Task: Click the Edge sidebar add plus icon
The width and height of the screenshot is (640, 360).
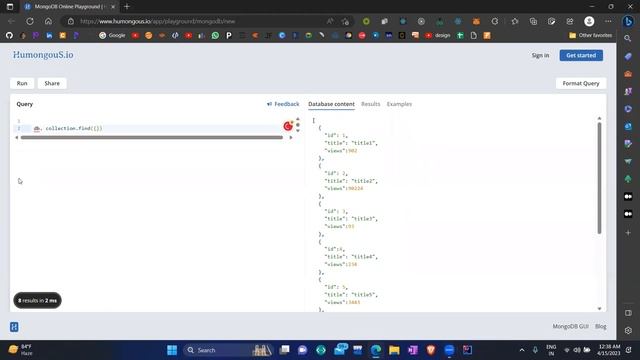Action: 628,233
